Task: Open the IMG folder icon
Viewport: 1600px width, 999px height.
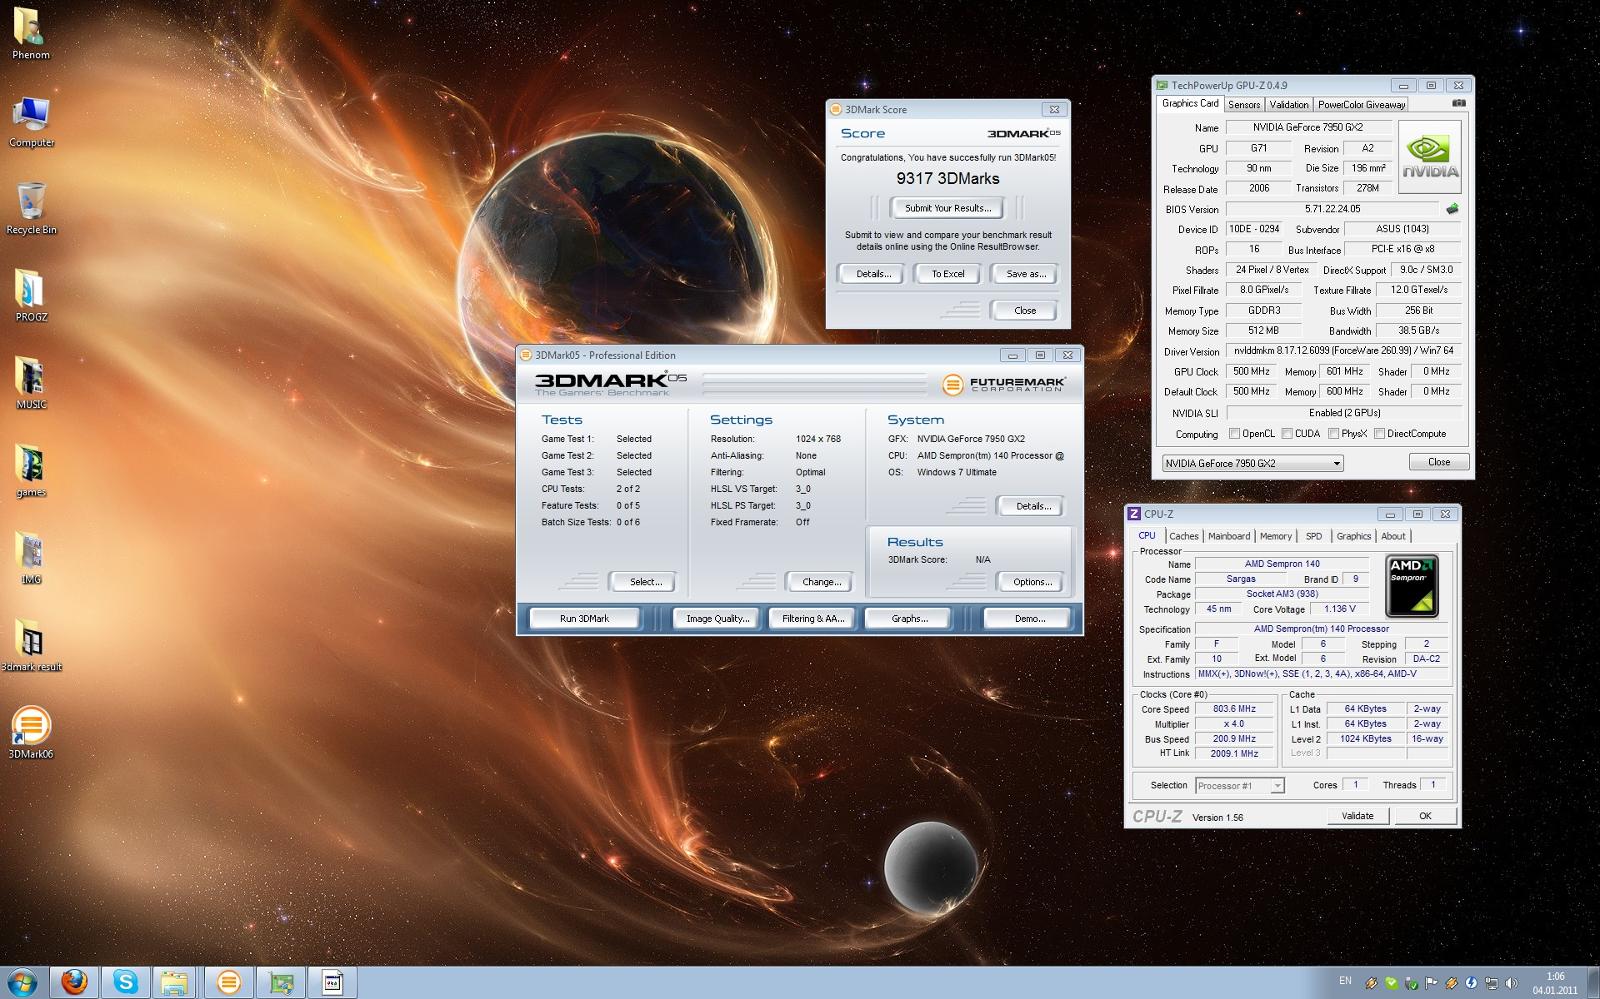Action: tap(31, 557)
